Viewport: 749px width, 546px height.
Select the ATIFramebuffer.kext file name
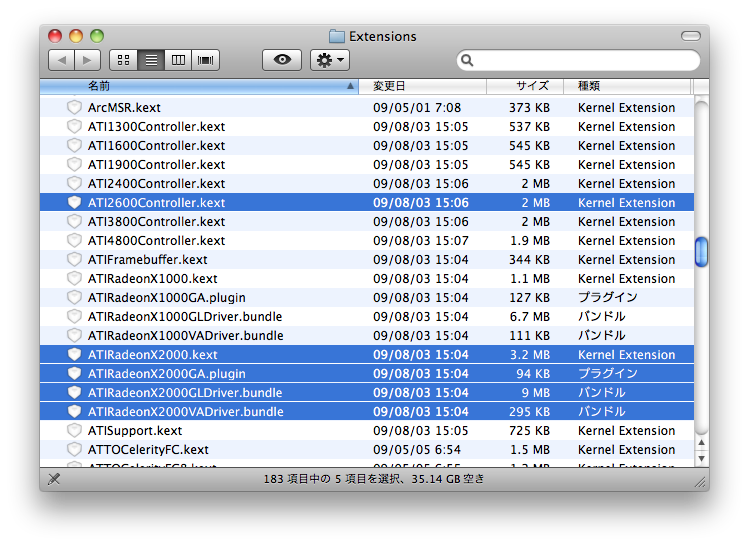tap(148, 259)
